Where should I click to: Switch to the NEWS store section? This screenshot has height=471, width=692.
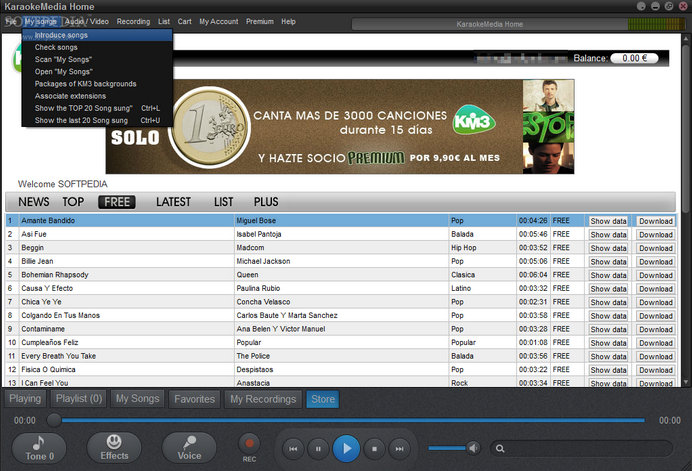point(34,202)
